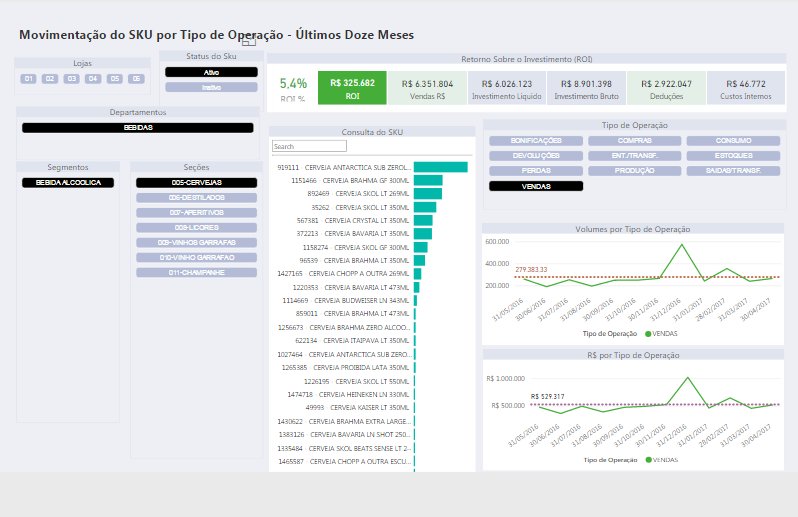
Task: Click the R$ 529.317 average line label
Action: [x=547, y=396]
